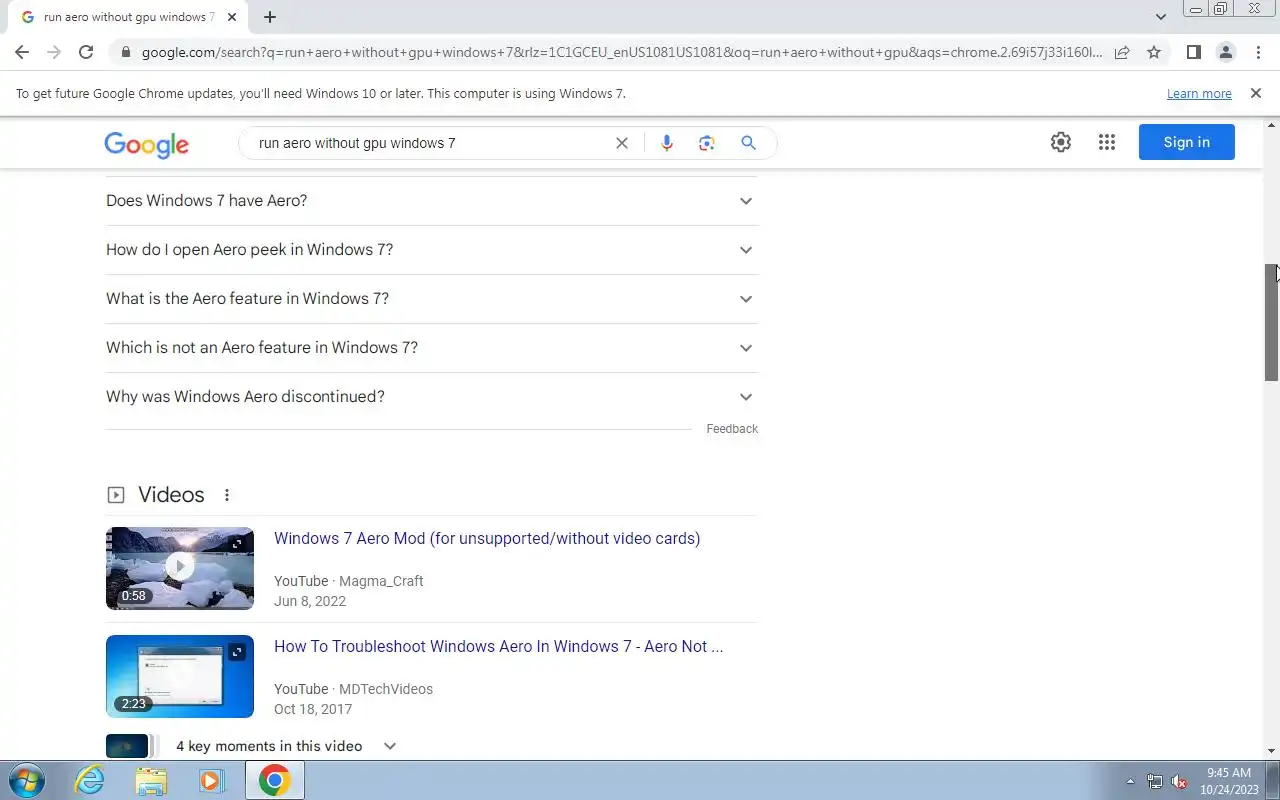Screen dimensions: 1280x800
Task: Click the Sign in button
Action: [x=1186, y=142]
